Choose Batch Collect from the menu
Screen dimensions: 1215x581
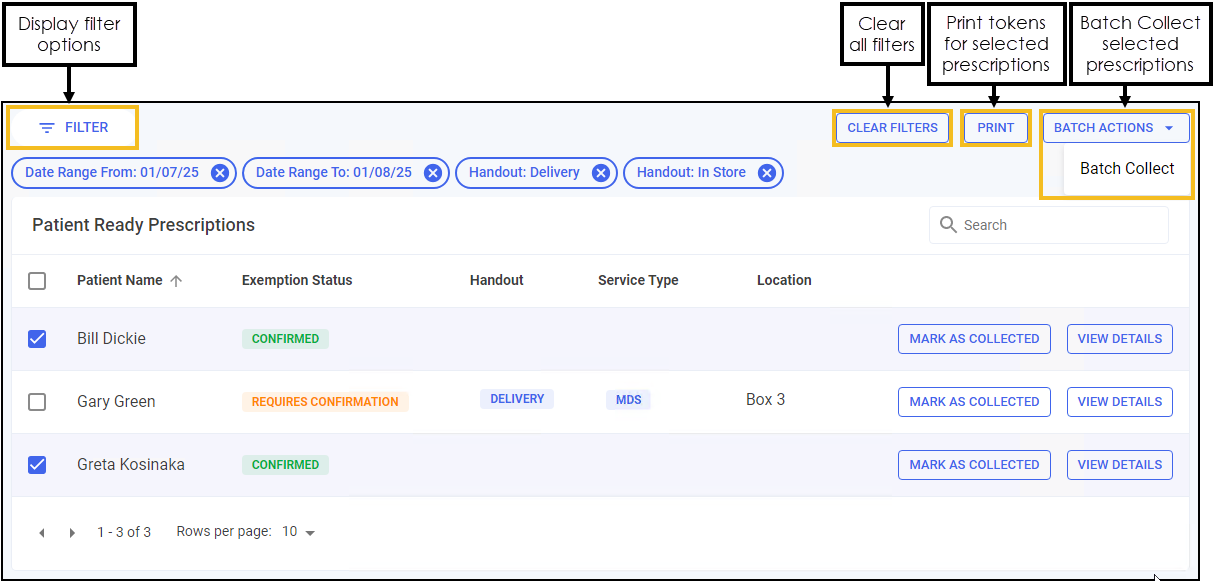tap(1127, 169)
